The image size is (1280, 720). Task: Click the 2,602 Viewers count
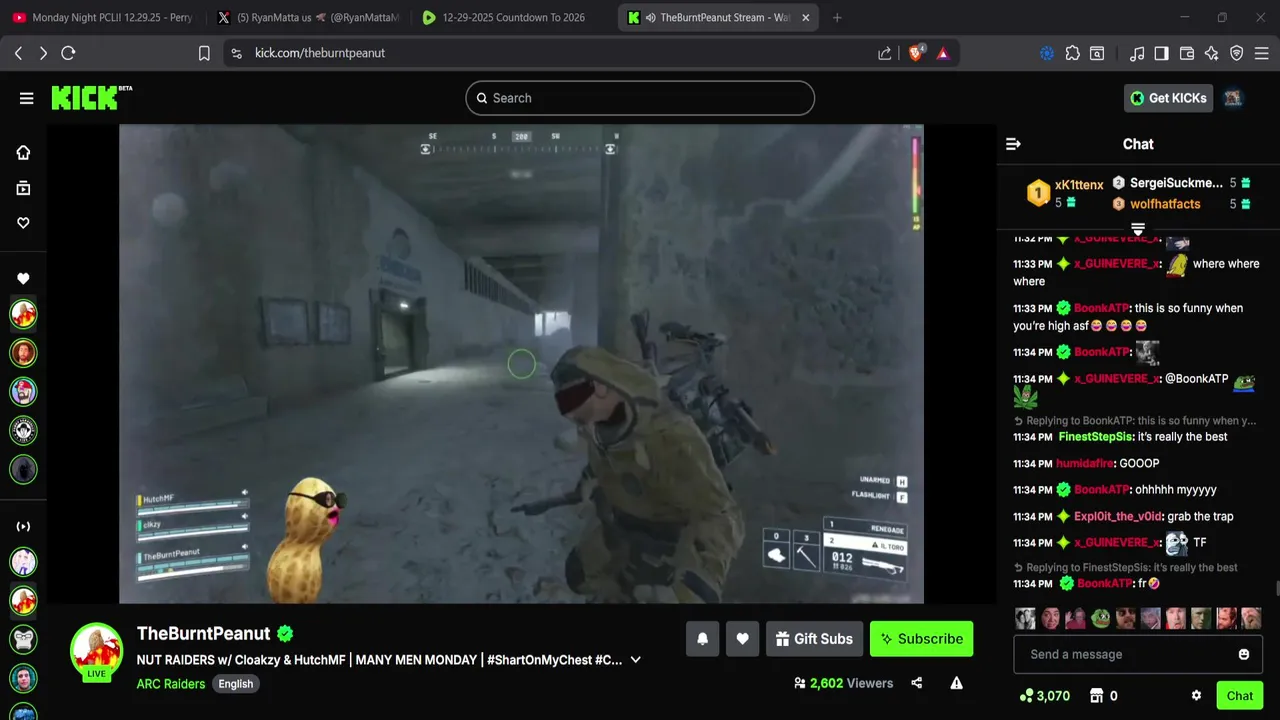851,683
